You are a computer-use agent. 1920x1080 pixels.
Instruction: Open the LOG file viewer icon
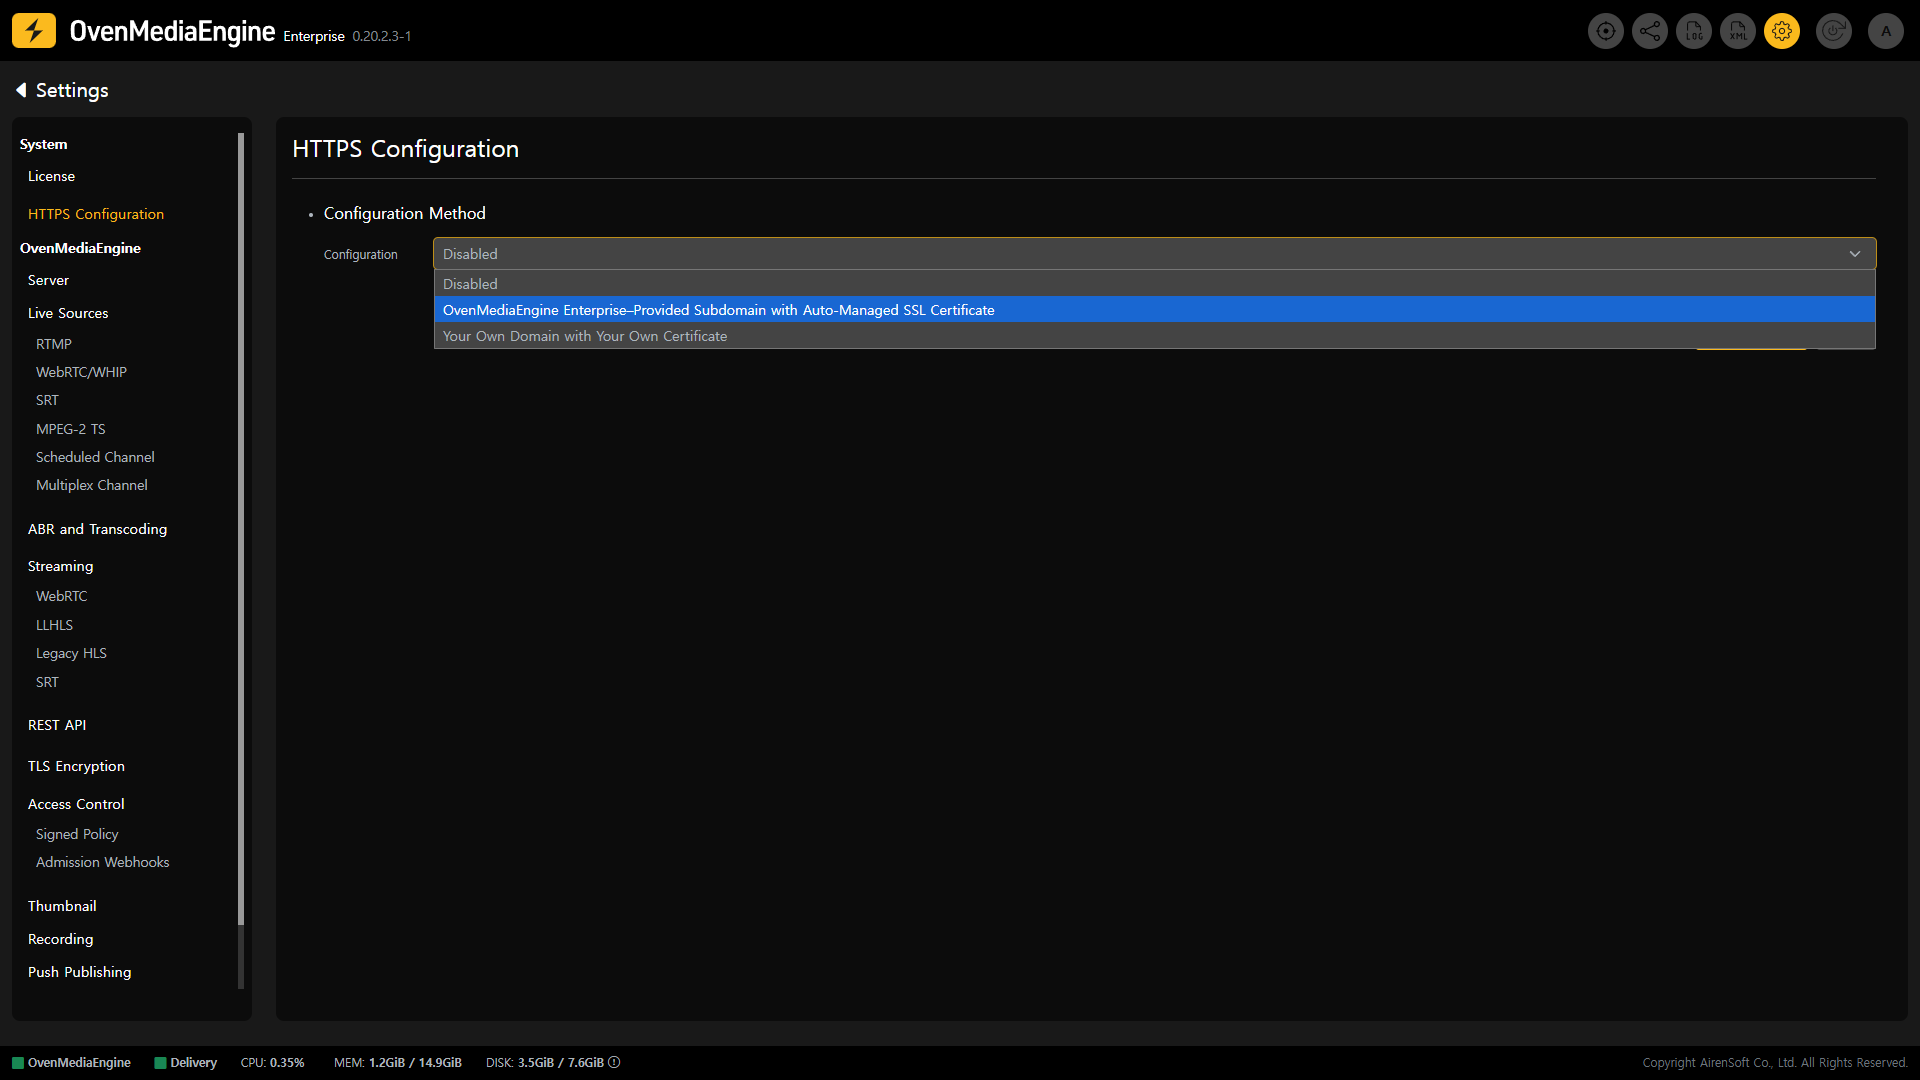point(1694,31)
